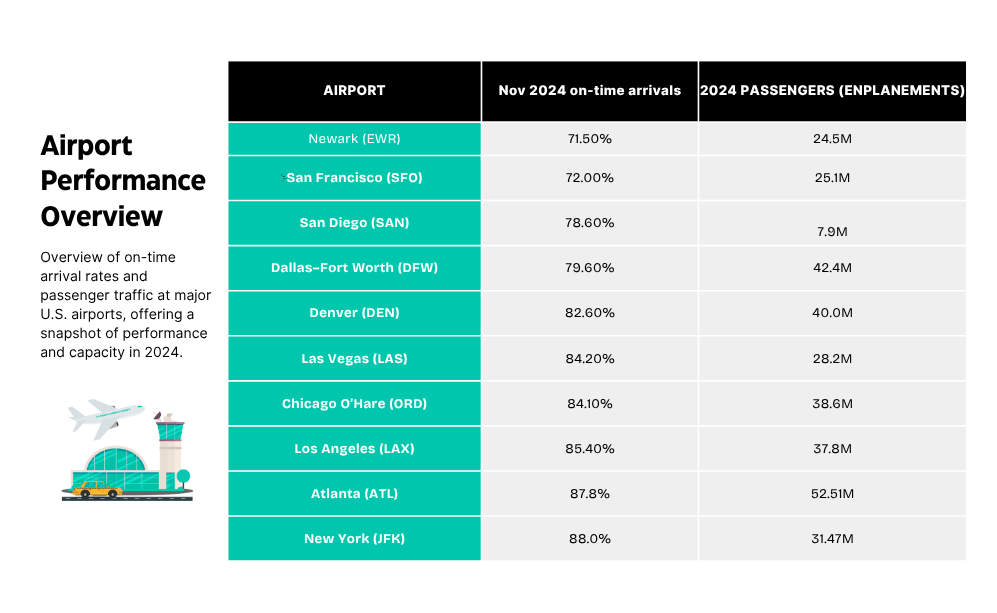The height and width of the screenshot is (613, 997).
Task: Click the 88.0% on-time value for JFK
Action: pyautogui.click(x=590, y=539)
